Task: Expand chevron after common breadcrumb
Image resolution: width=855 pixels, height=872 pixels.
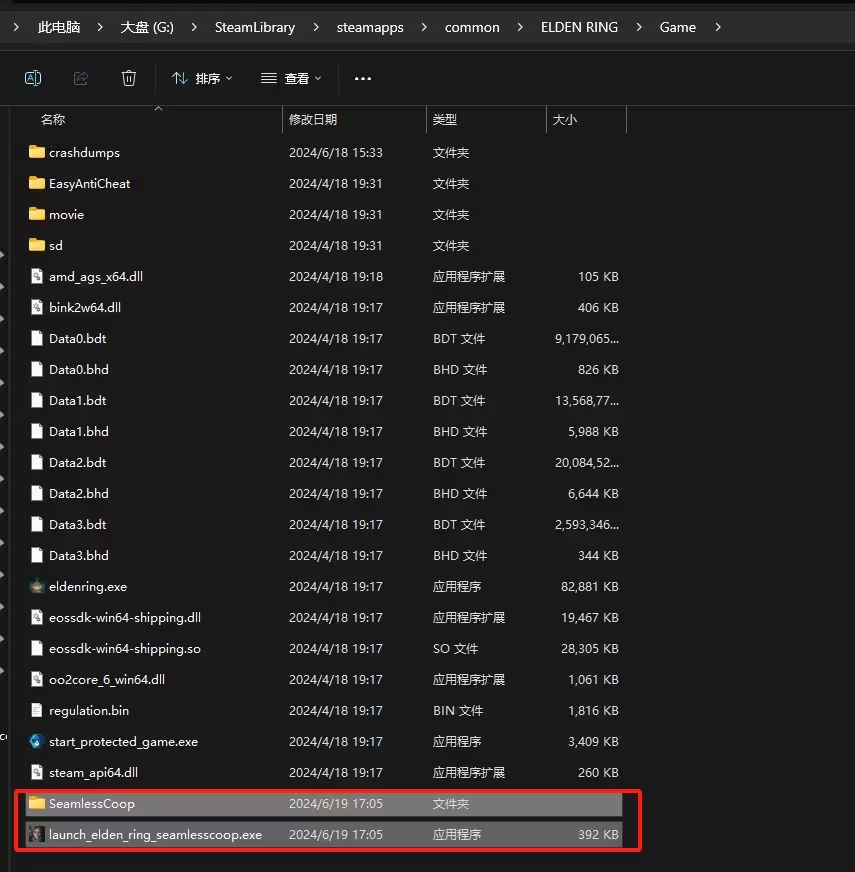Action: click(520, 27)
